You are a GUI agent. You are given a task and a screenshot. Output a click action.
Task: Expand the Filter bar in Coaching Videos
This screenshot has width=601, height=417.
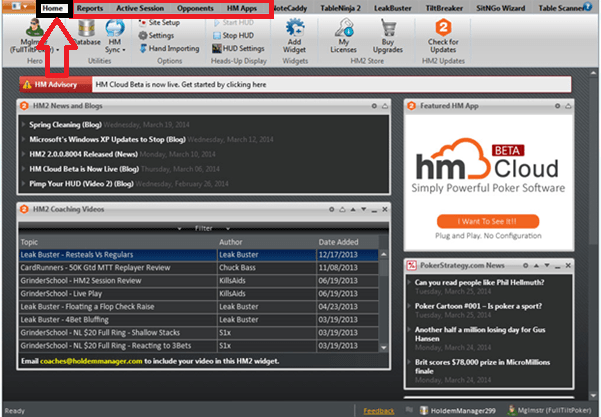tap(204, 228)
